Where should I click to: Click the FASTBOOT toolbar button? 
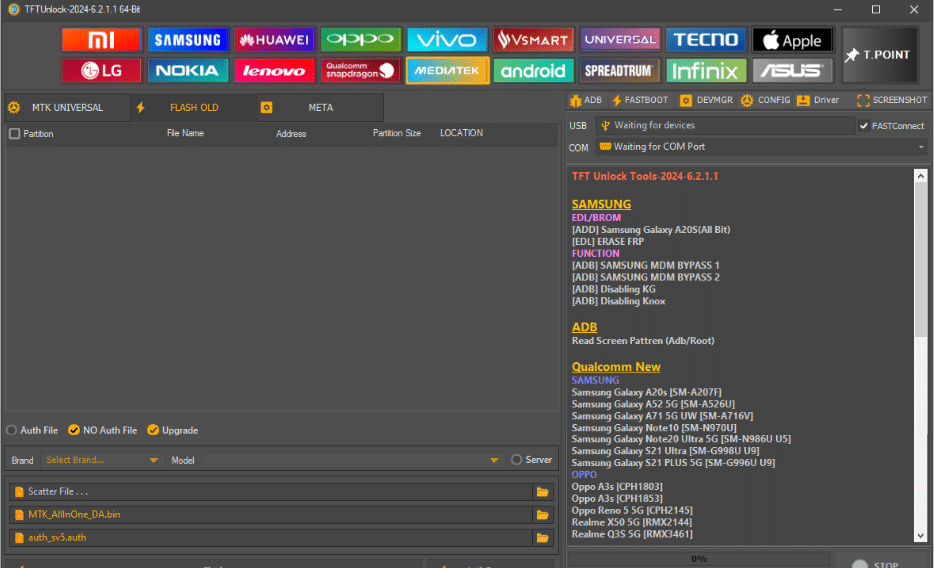click(x=640, y=100)
